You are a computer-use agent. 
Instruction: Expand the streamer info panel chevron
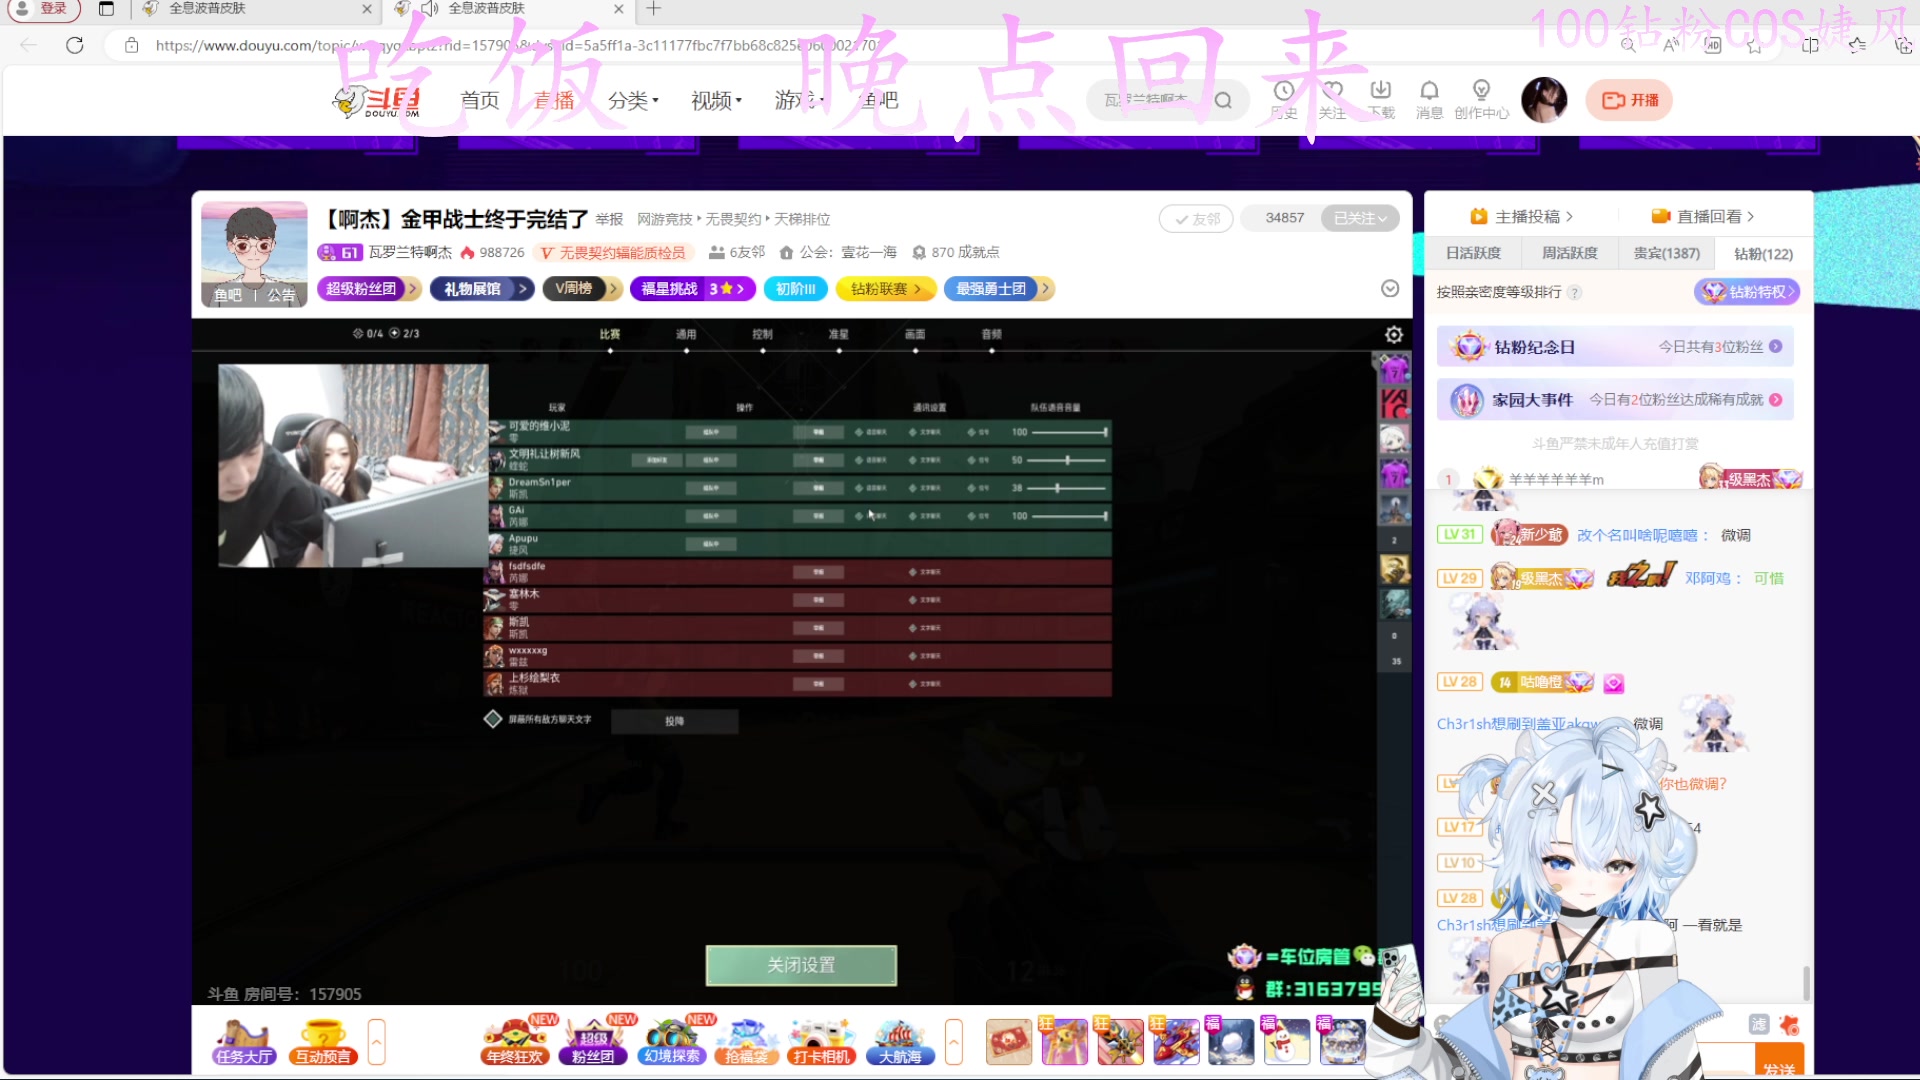pyautogui.click(x=1390, y=289)
